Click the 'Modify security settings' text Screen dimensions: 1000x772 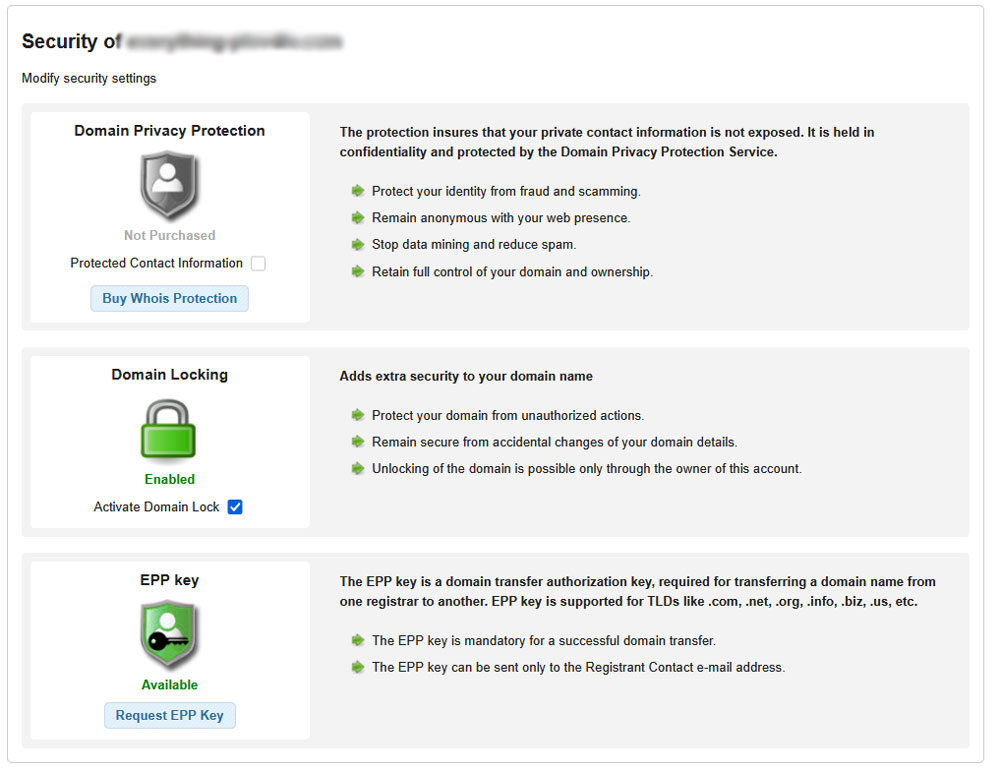point(88,78)
